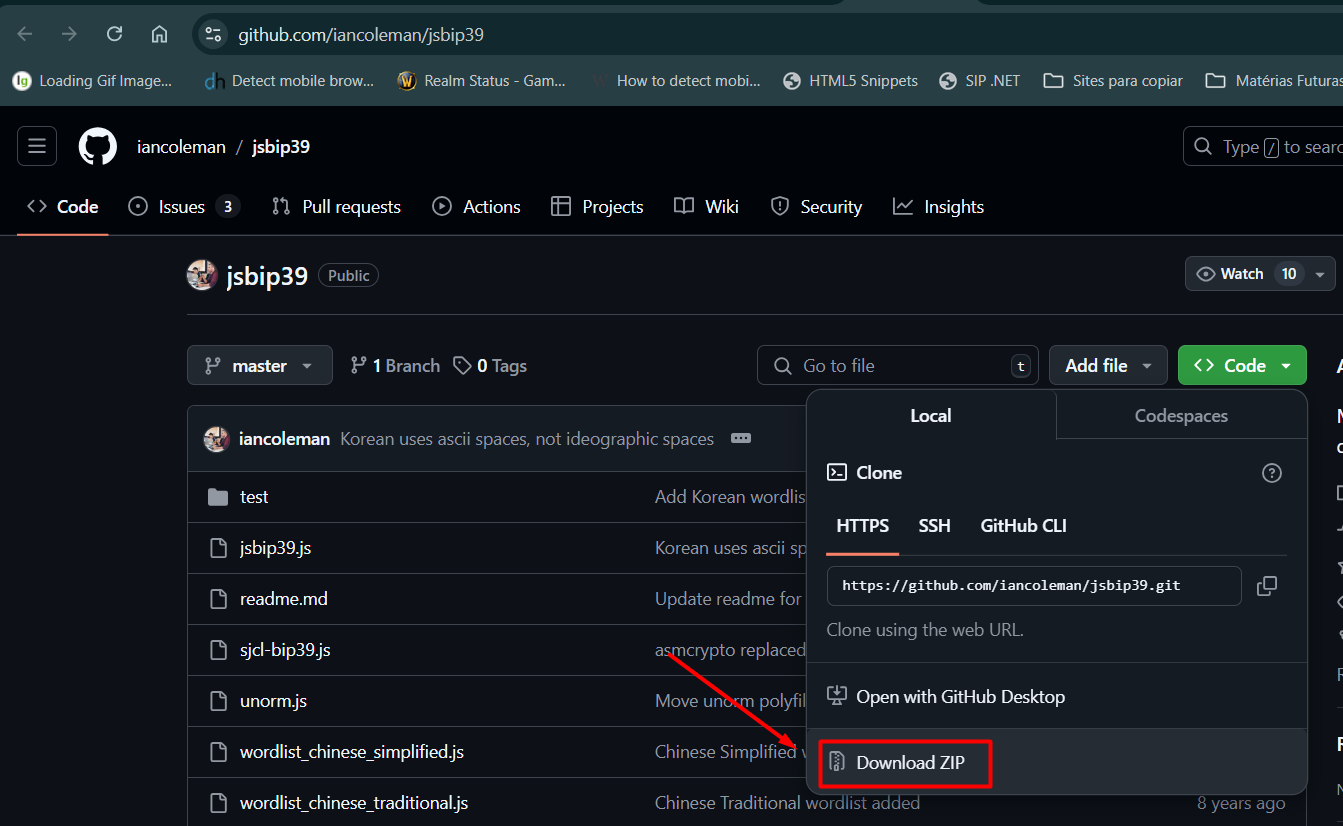Go back using the browser back arrow
The image size is (1343, 826).
click(x=25, y=34)
